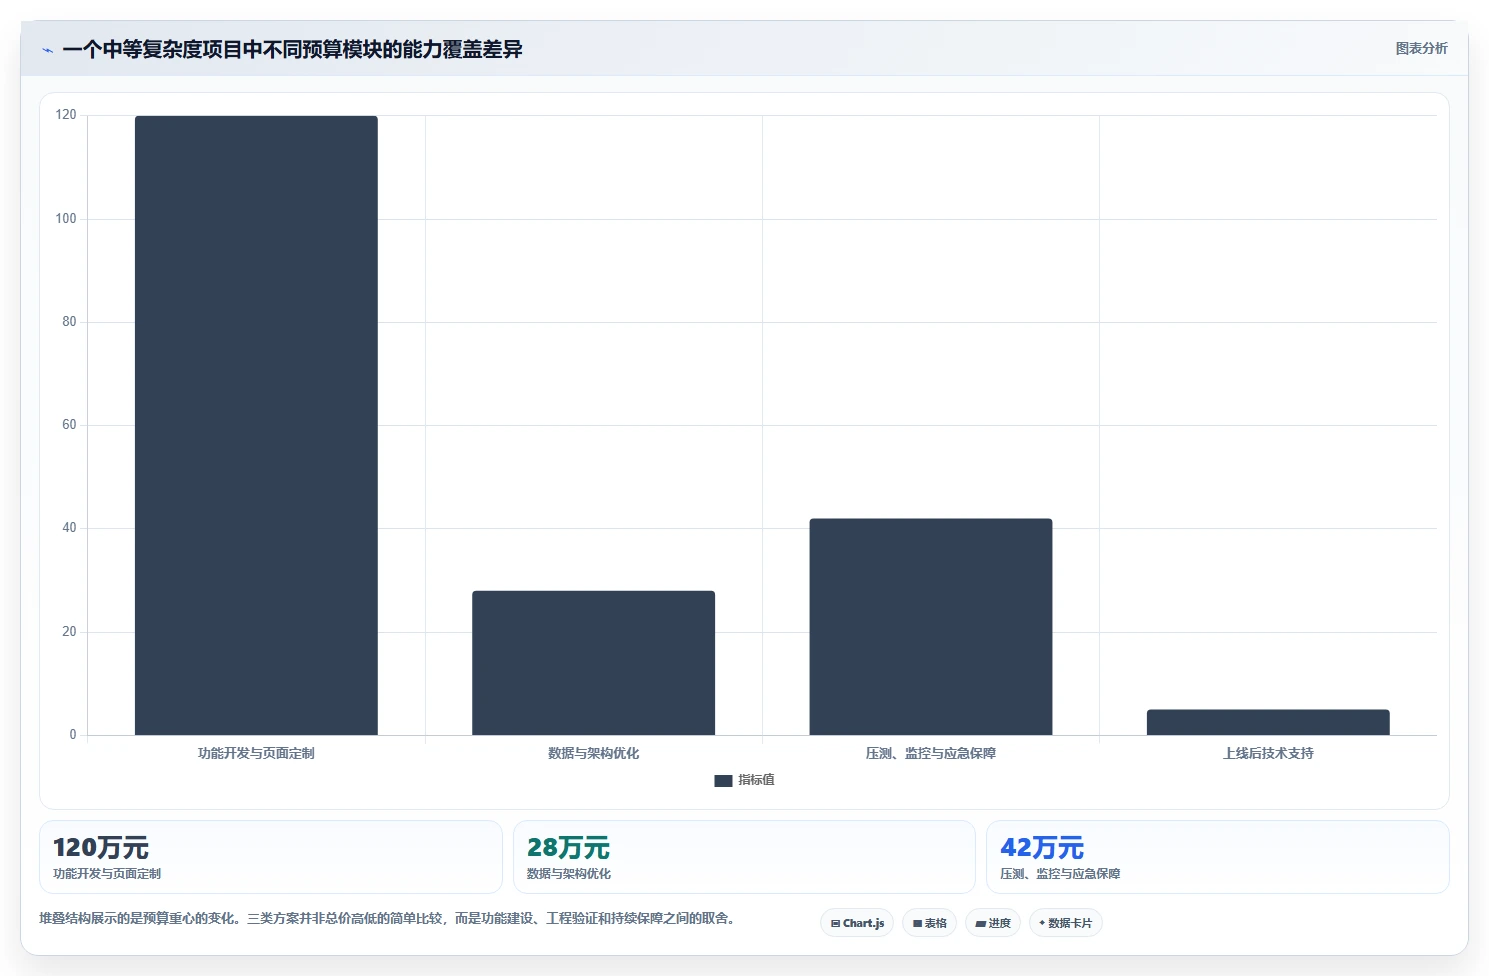The width and height of the screenshot is (1489, 976).
Task: Click the icon in the 进度 tag
Action: (980, 924)
